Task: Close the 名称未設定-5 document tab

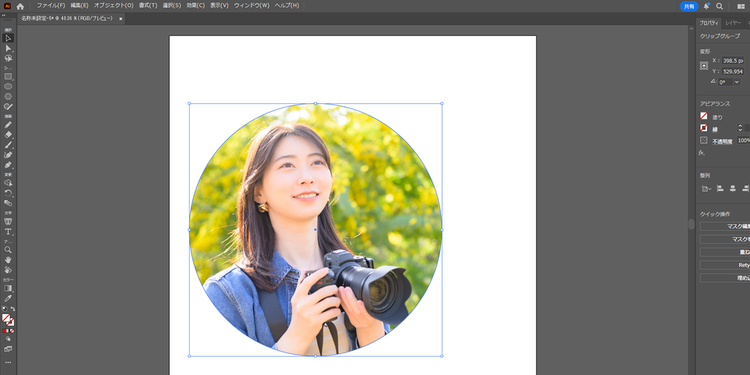Action: pyautogui.click(x=121, y=19)
